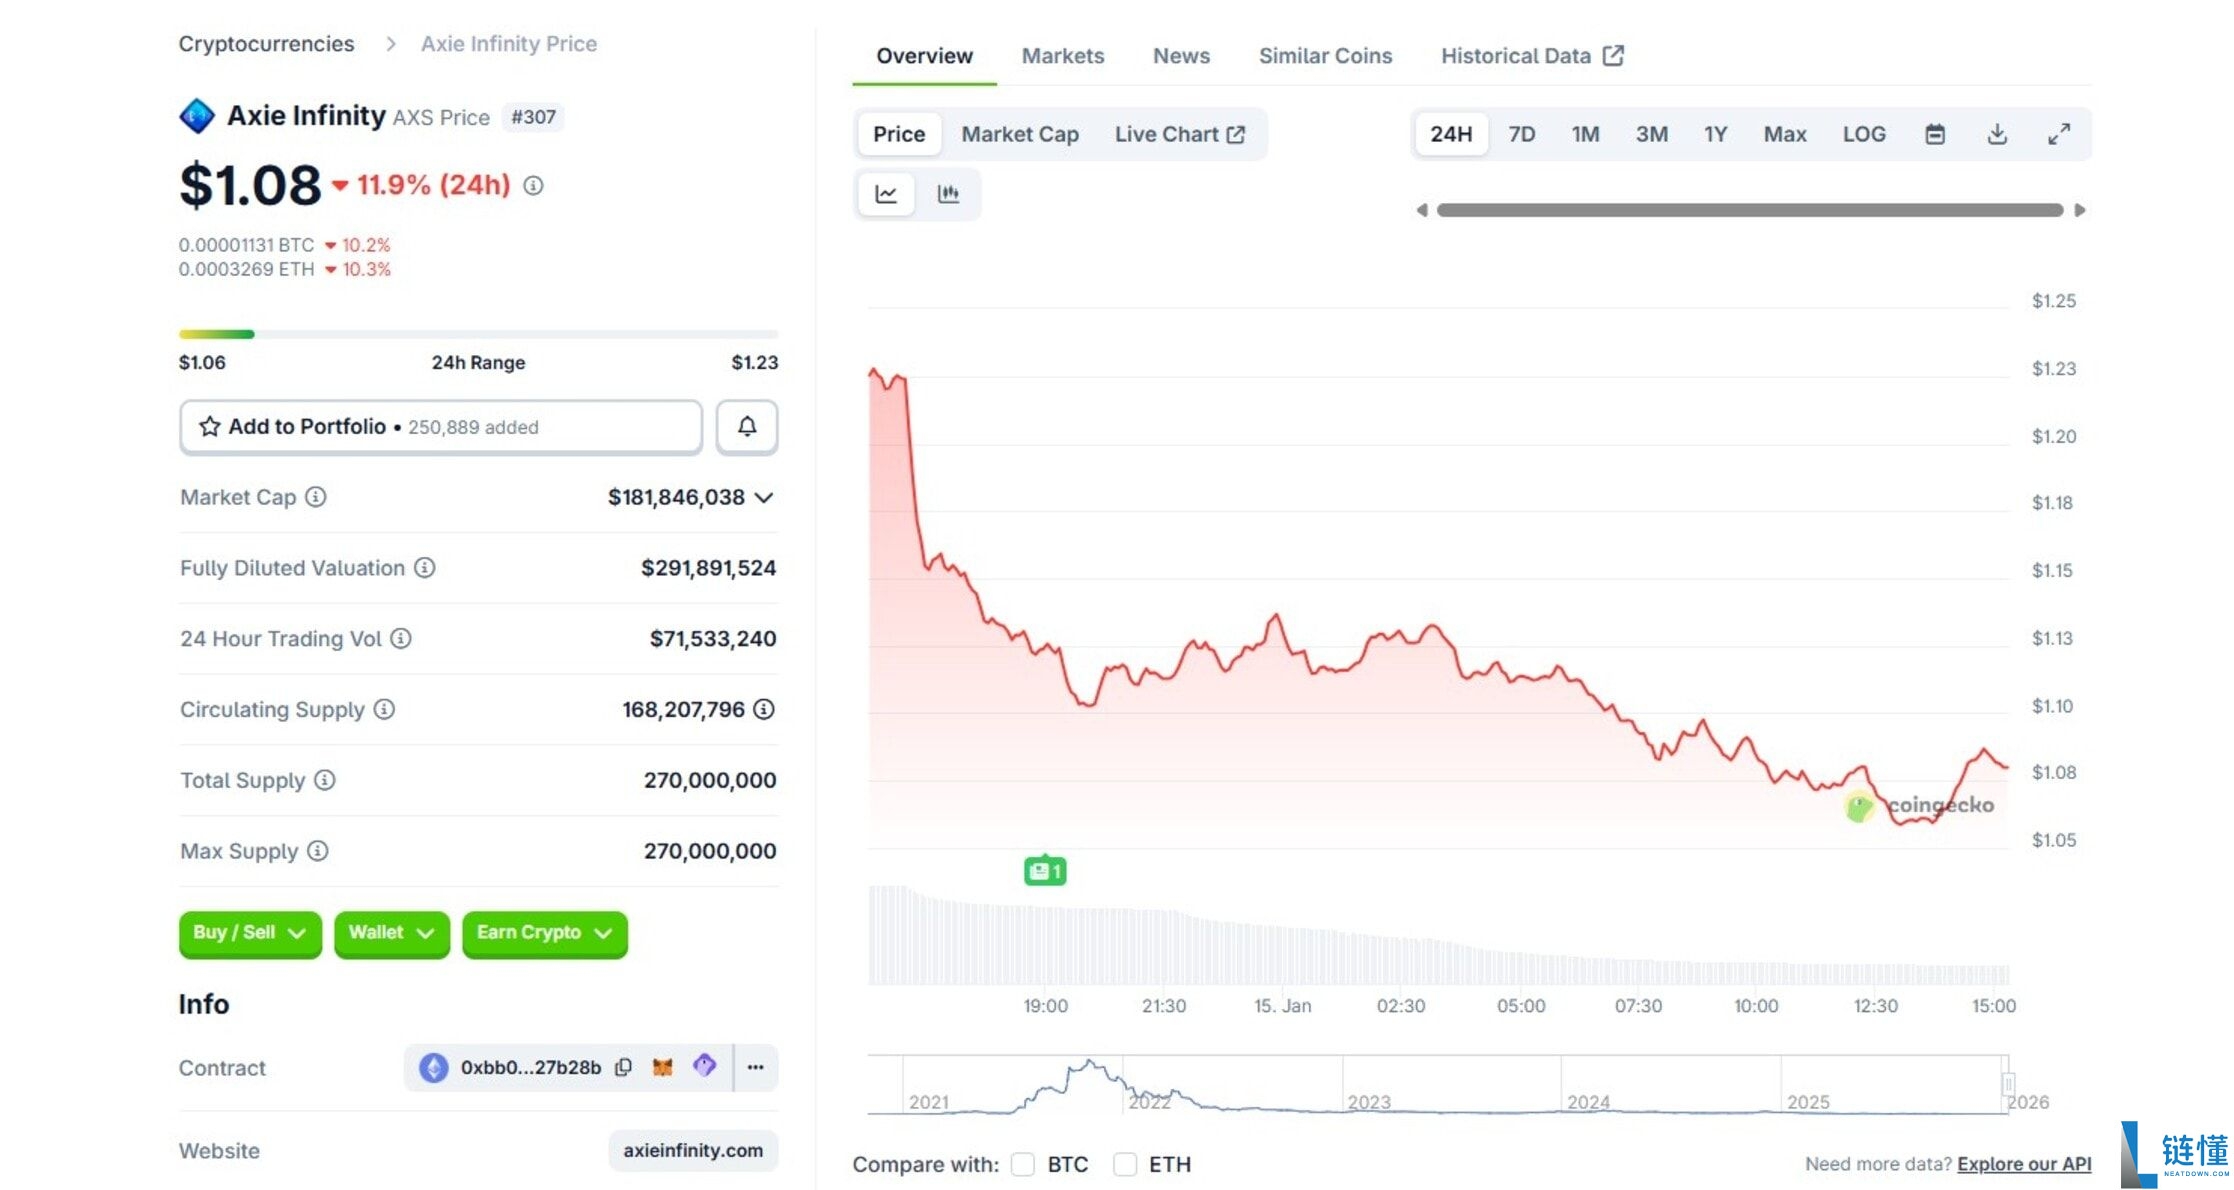Add token to MetaMask fox icon
The width and height of the screenshot is (2234, 1190).
pos(662,1067)
